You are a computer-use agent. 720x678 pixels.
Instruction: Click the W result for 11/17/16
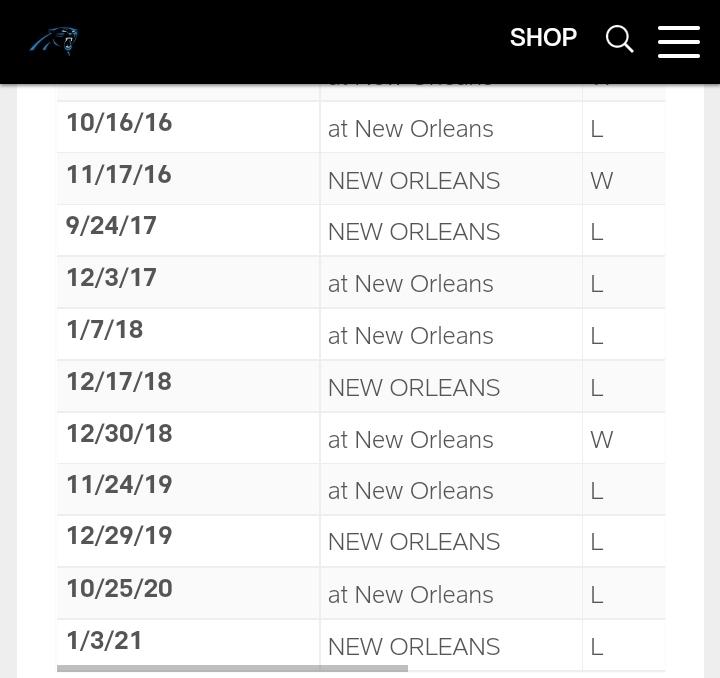(602, 180)
